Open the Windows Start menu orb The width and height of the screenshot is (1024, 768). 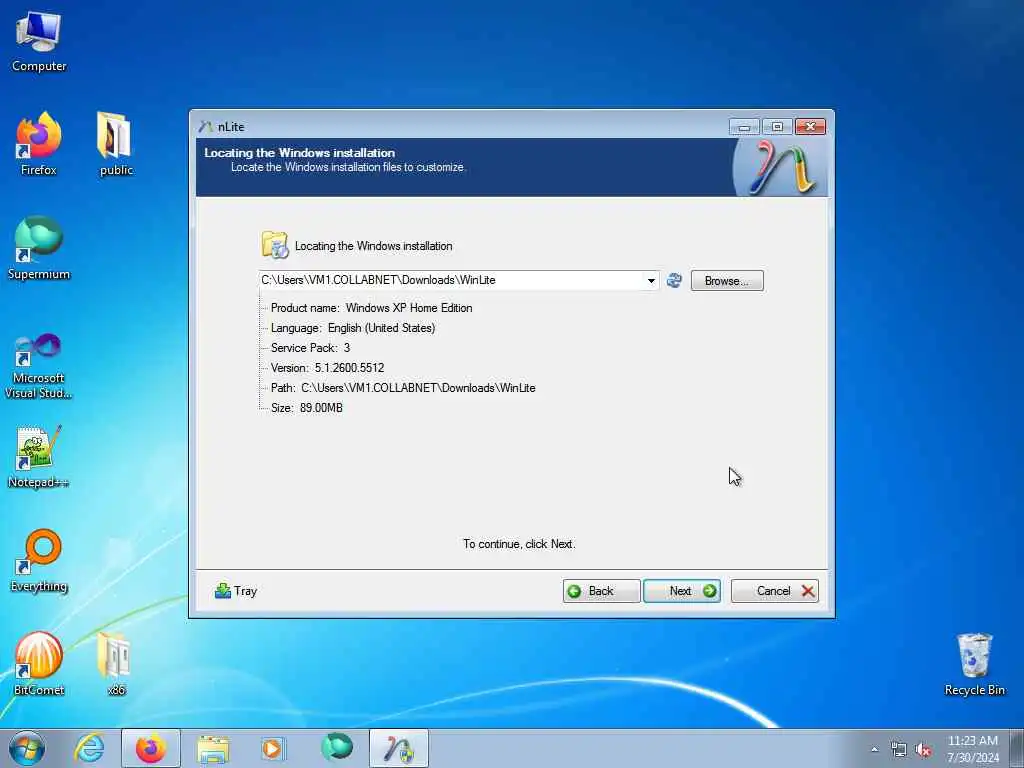(x=27, y=749)
